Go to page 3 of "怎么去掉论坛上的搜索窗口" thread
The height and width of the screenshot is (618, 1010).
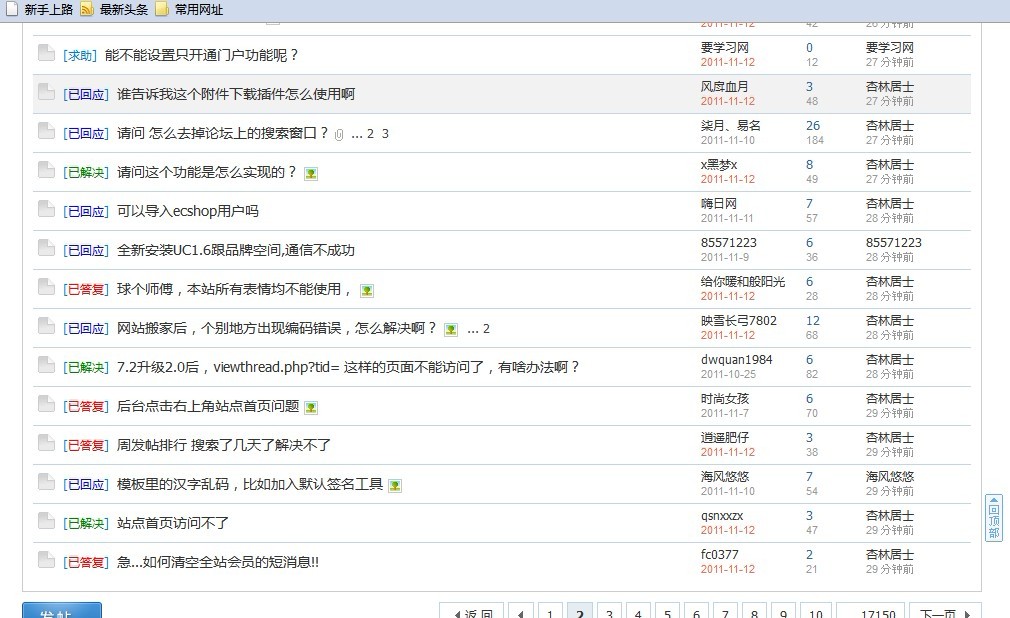[x=385, y=133]
